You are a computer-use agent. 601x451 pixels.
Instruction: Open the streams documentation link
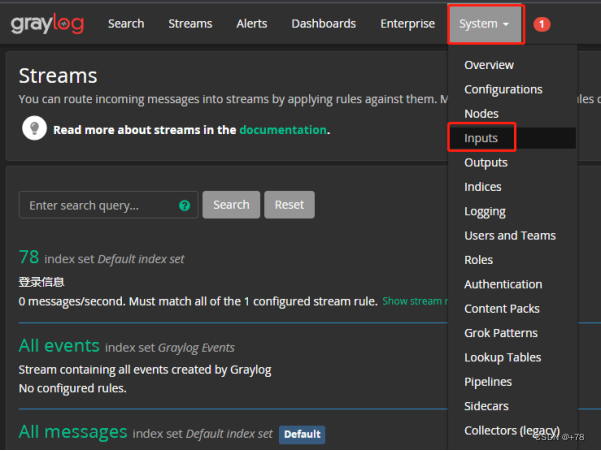(x=283, y=130)
